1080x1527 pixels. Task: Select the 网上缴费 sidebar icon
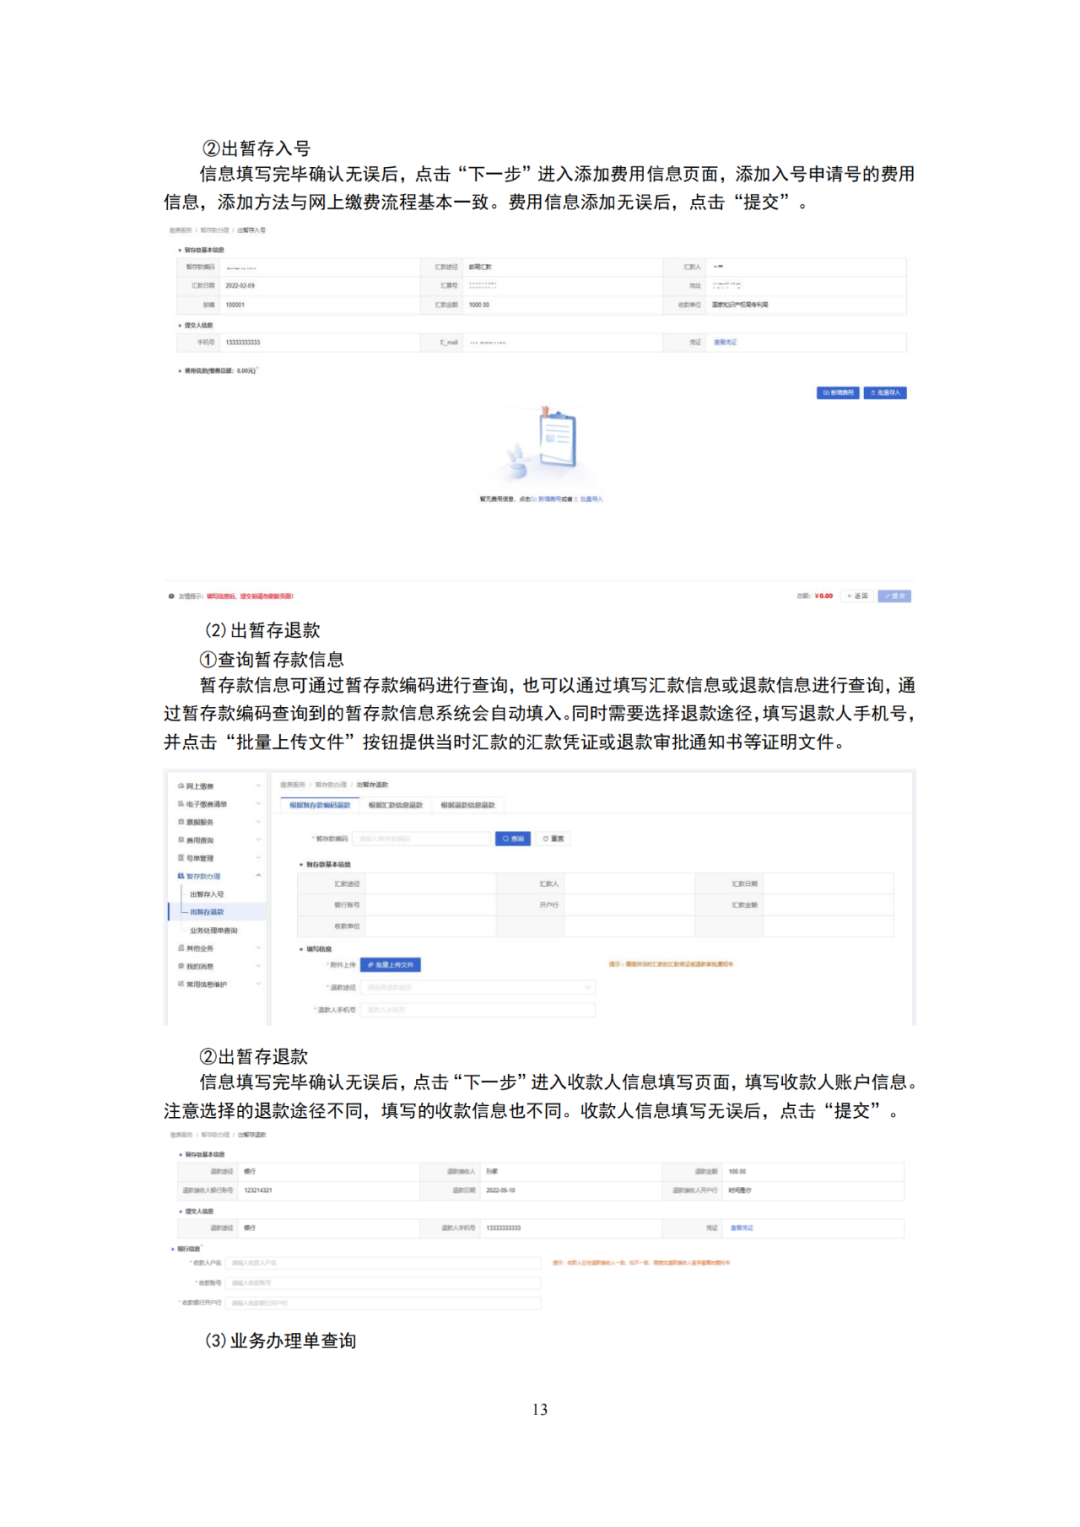click(180, 786)
